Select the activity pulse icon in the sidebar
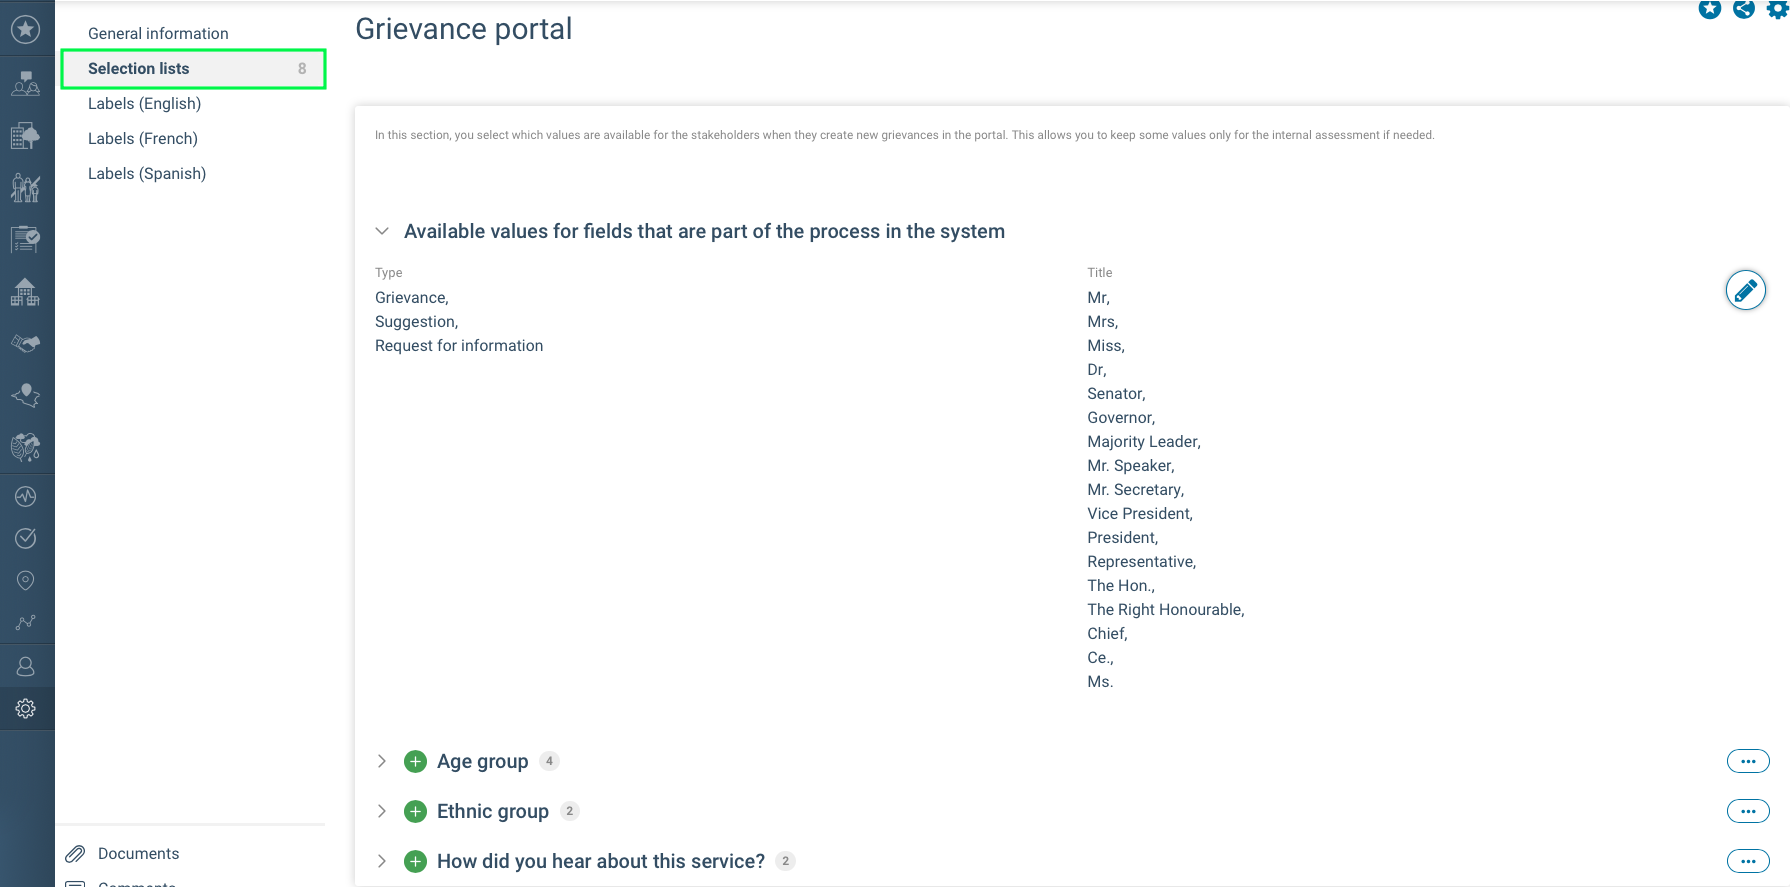 tap(25, 495)
